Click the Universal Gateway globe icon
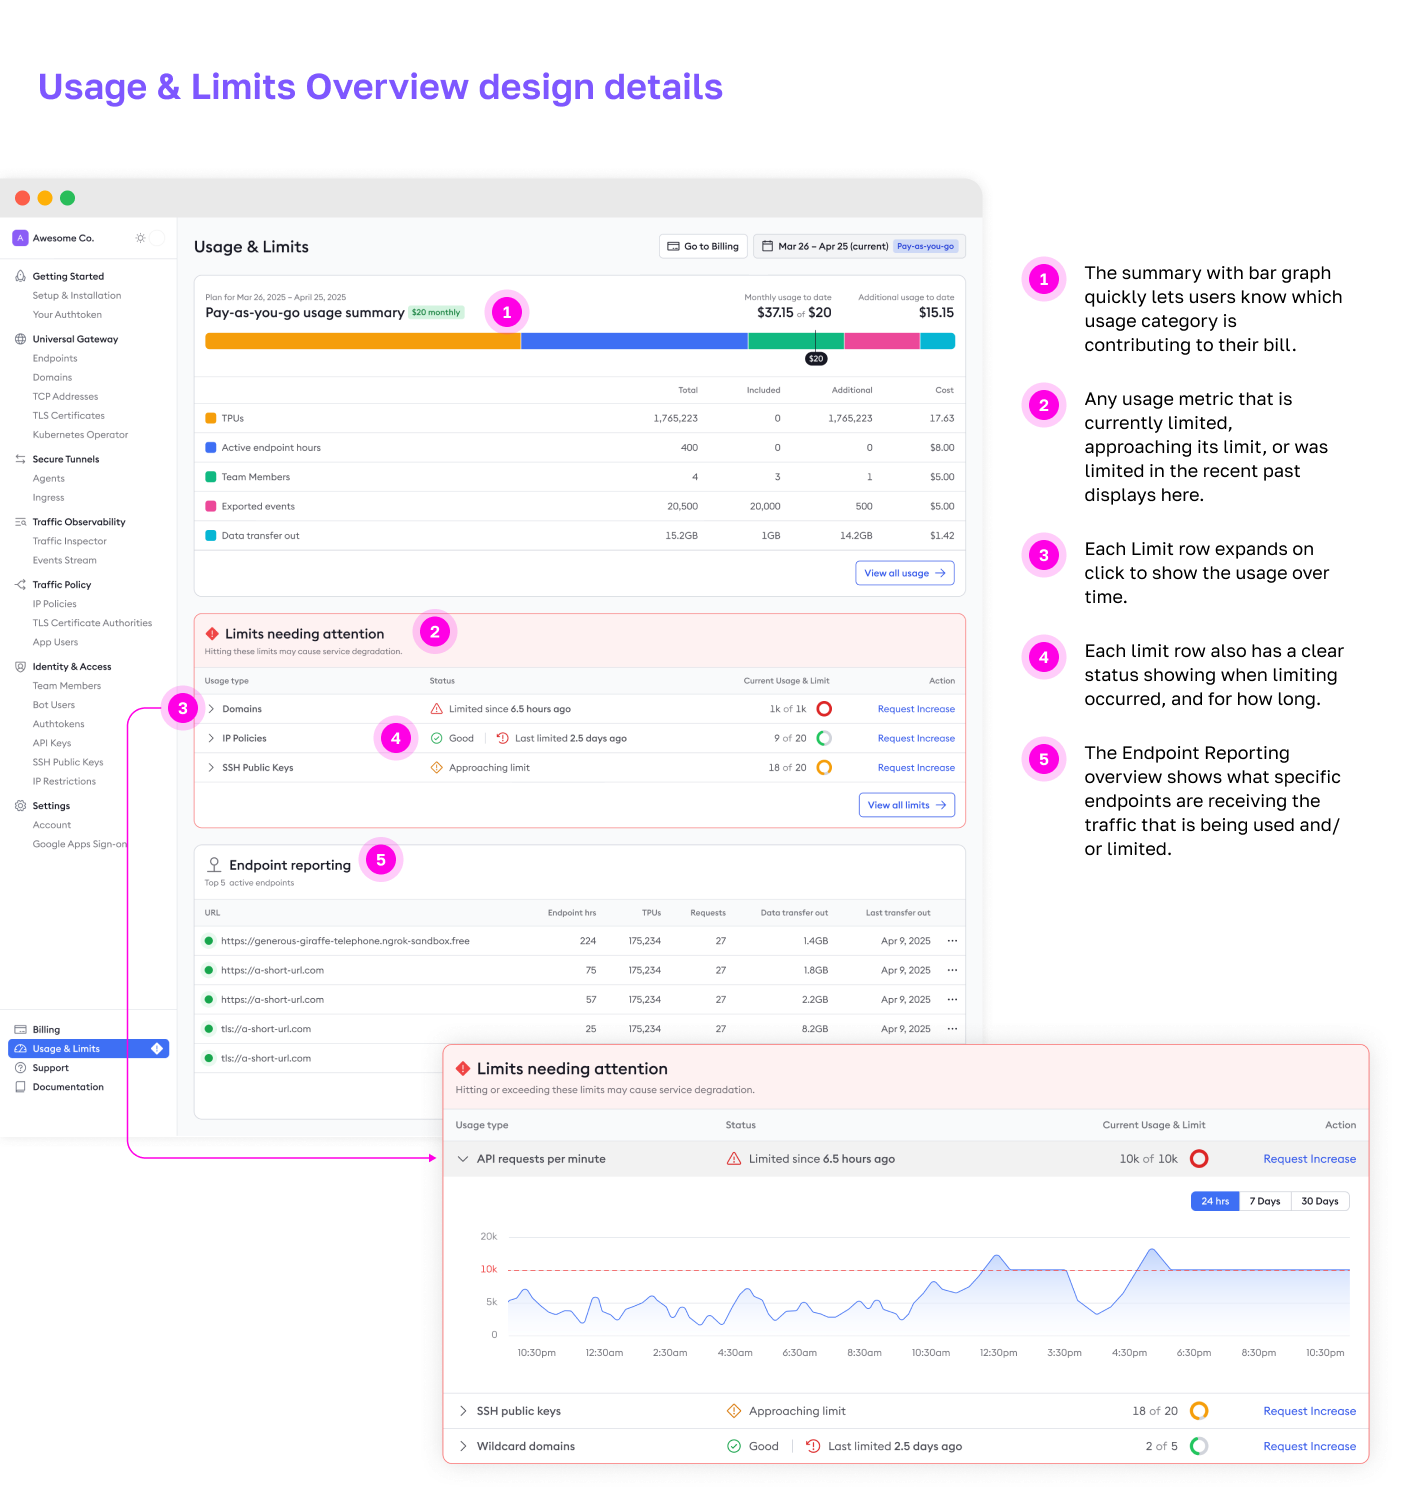The width and height of the screenshot is (1410, 1505). (20, 339)
